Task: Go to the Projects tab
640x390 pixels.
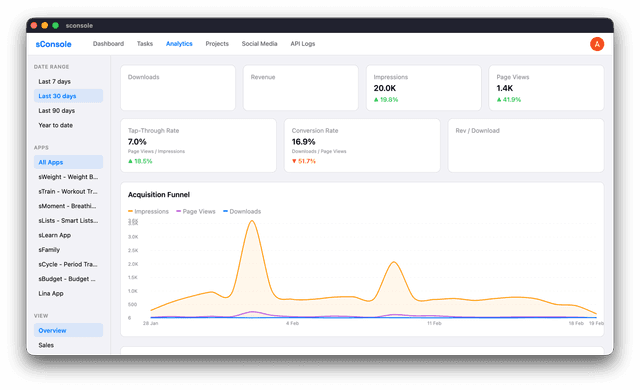Action: click(217, 44)
